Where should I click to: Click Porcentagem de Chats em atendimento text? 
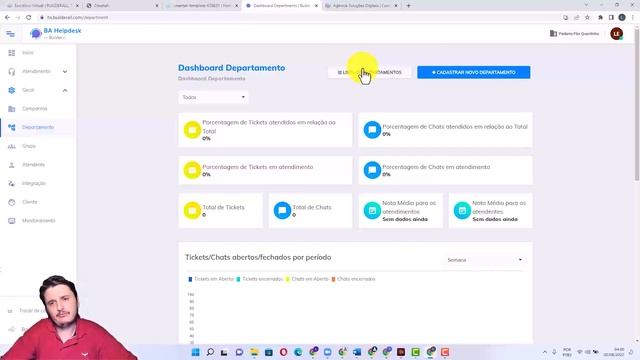(x=436, y=167)
